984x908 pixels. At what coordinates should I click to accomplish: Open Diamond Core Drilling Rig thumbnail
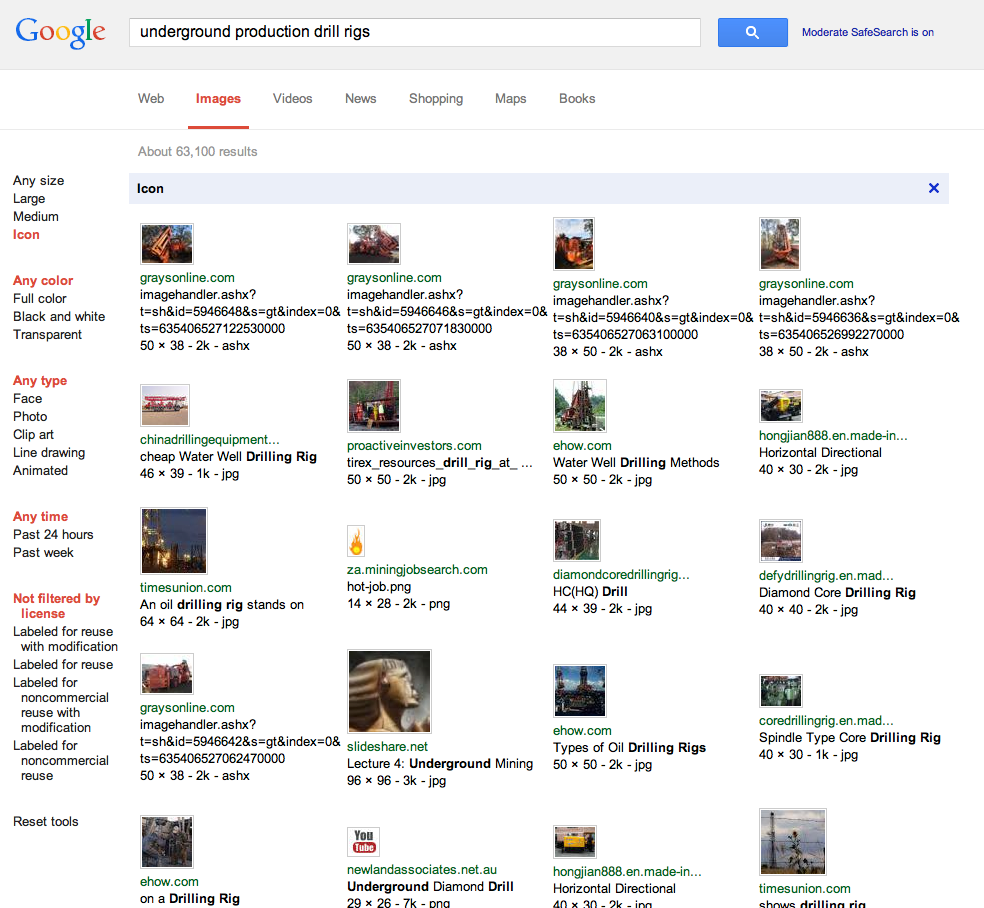(x=781, y=541)
